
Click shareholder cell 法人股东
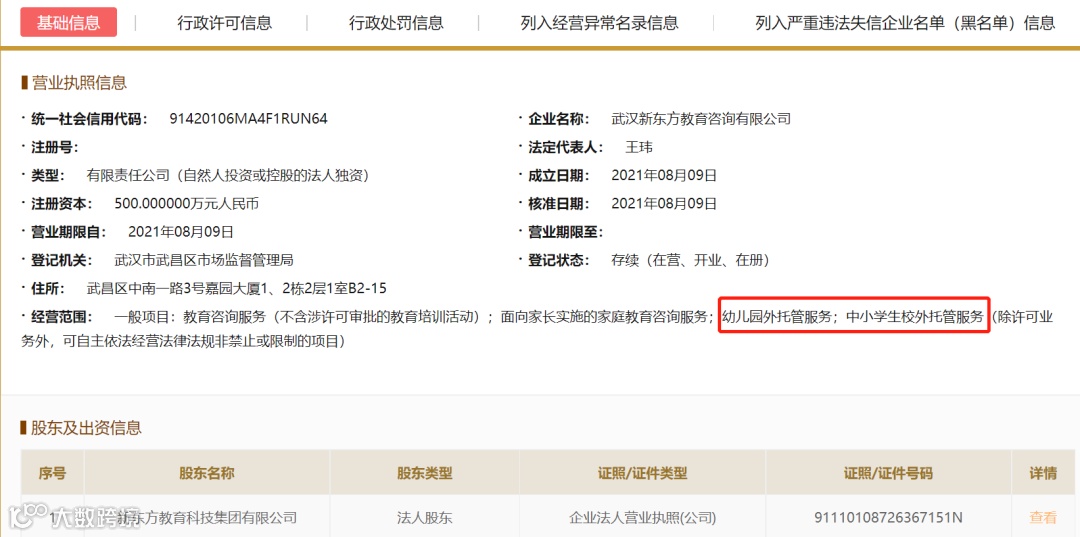[424, 518]
